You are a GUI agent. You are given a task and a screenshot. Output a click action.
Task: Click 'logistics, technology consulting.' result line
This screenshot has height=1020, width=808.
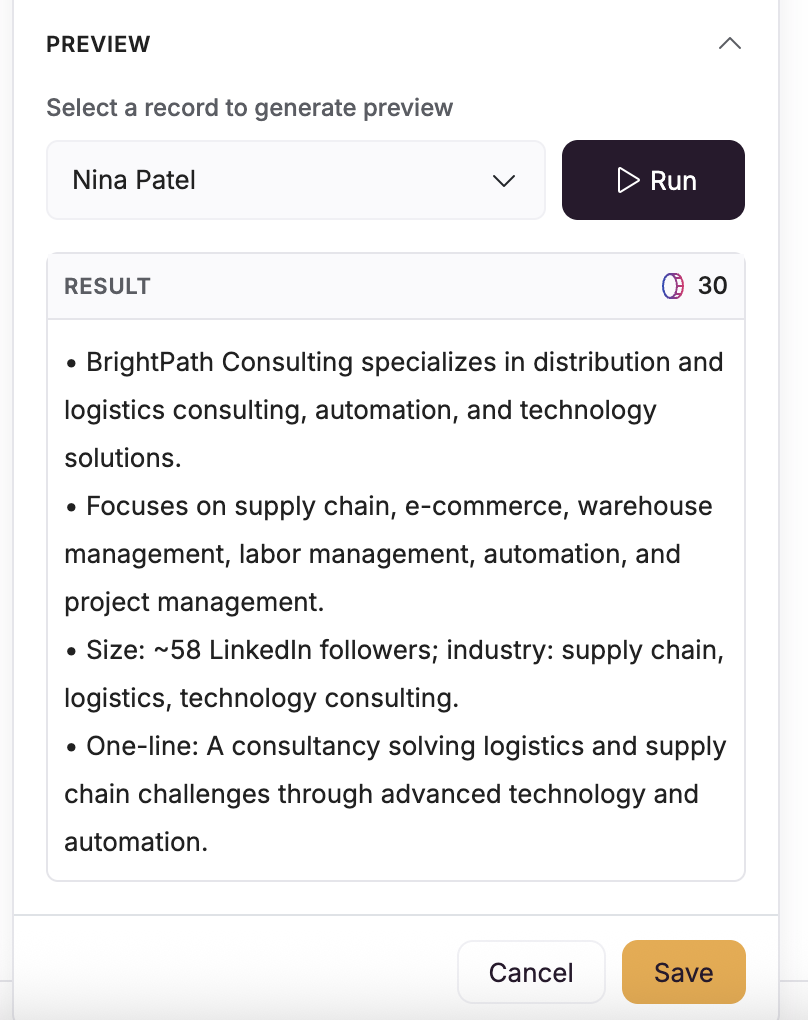point(261,698)
